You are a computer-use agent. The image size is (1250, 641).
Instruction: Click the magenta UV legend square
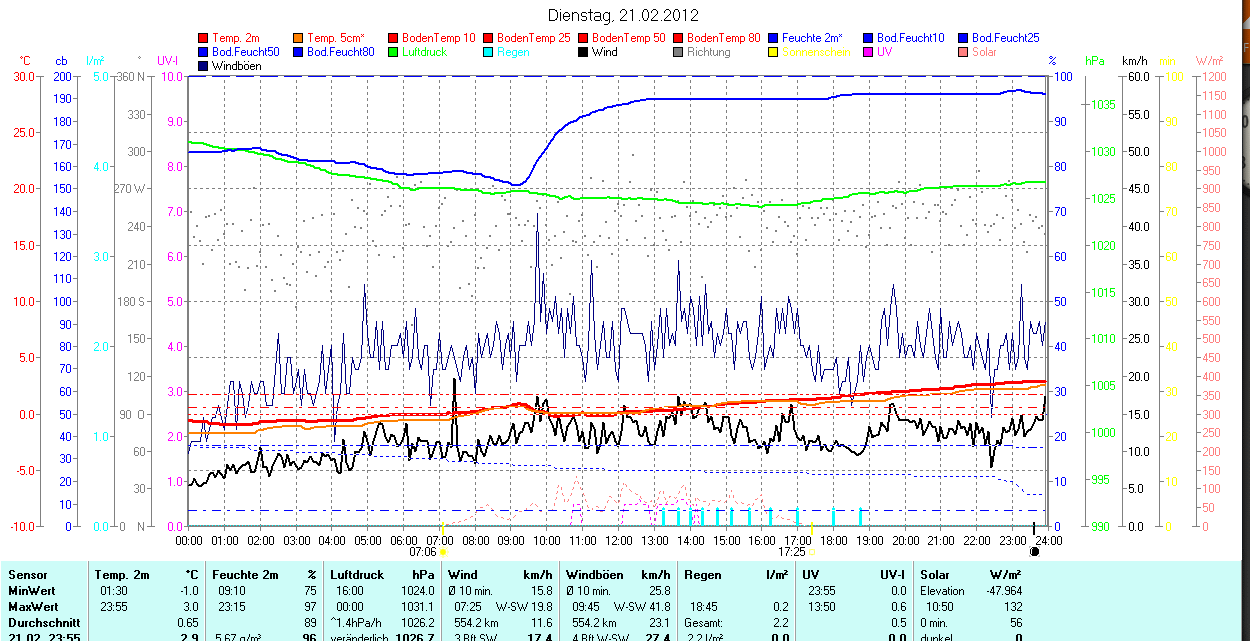(869, 52)
